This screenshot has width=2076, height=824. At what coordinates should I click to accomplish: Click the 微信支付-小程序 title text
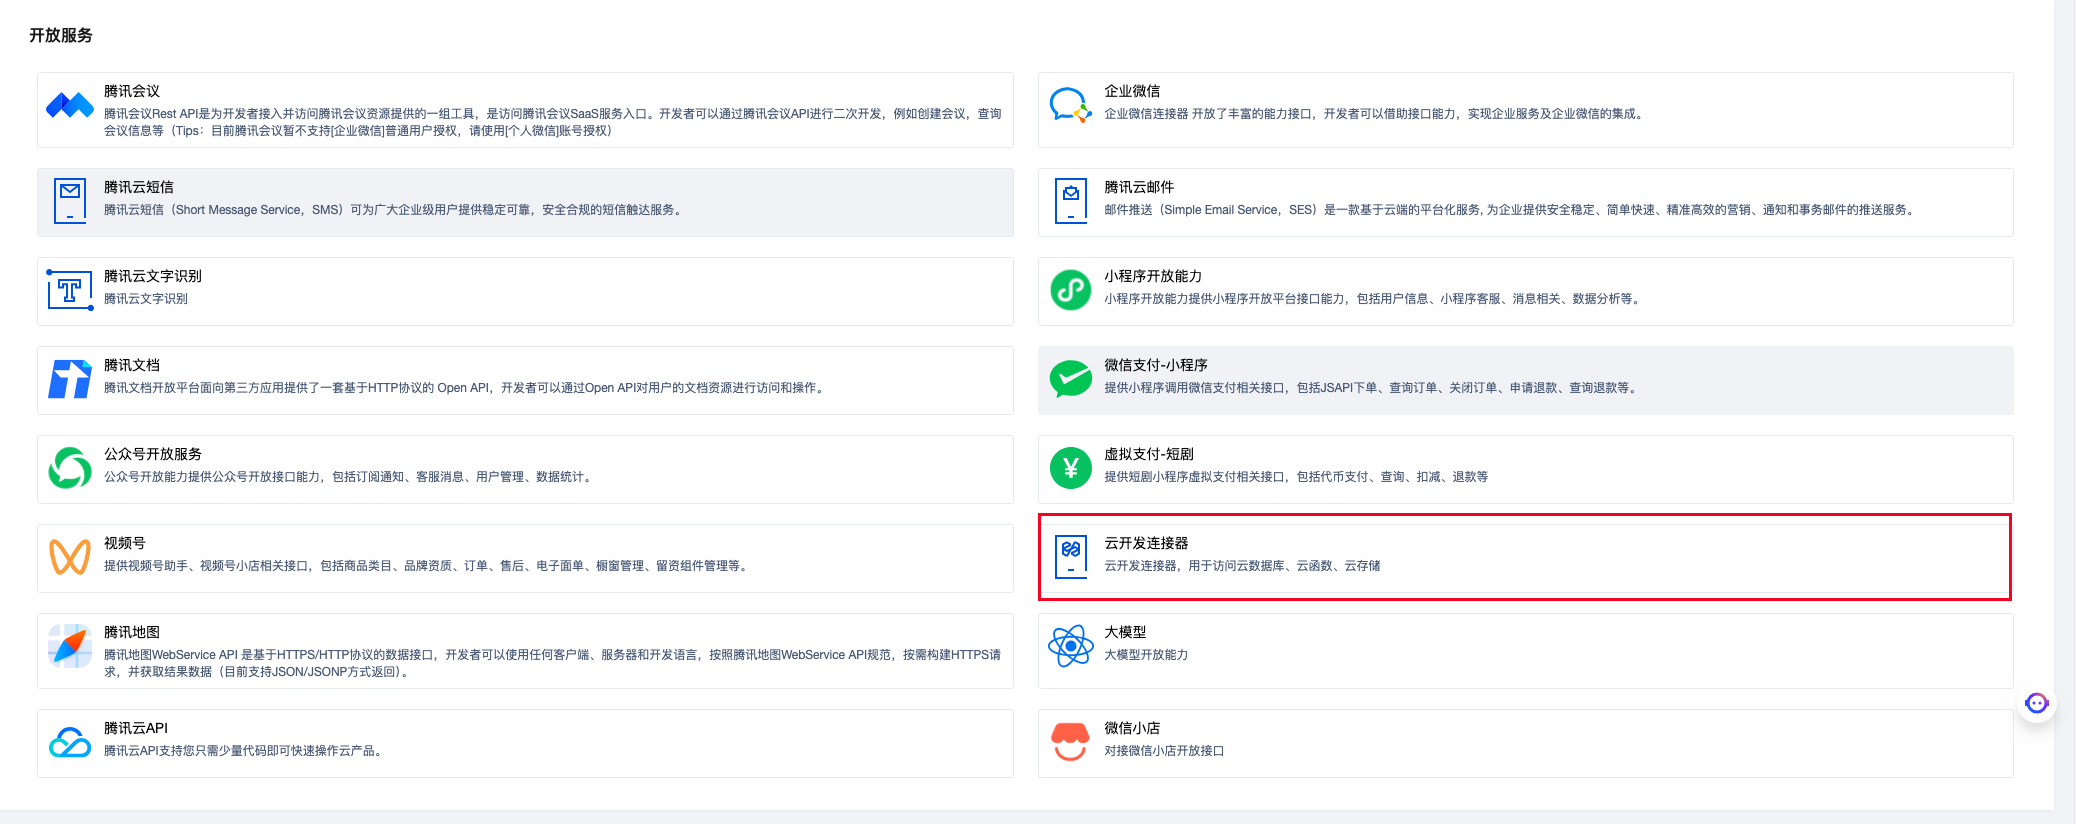tap(1156, 365)
